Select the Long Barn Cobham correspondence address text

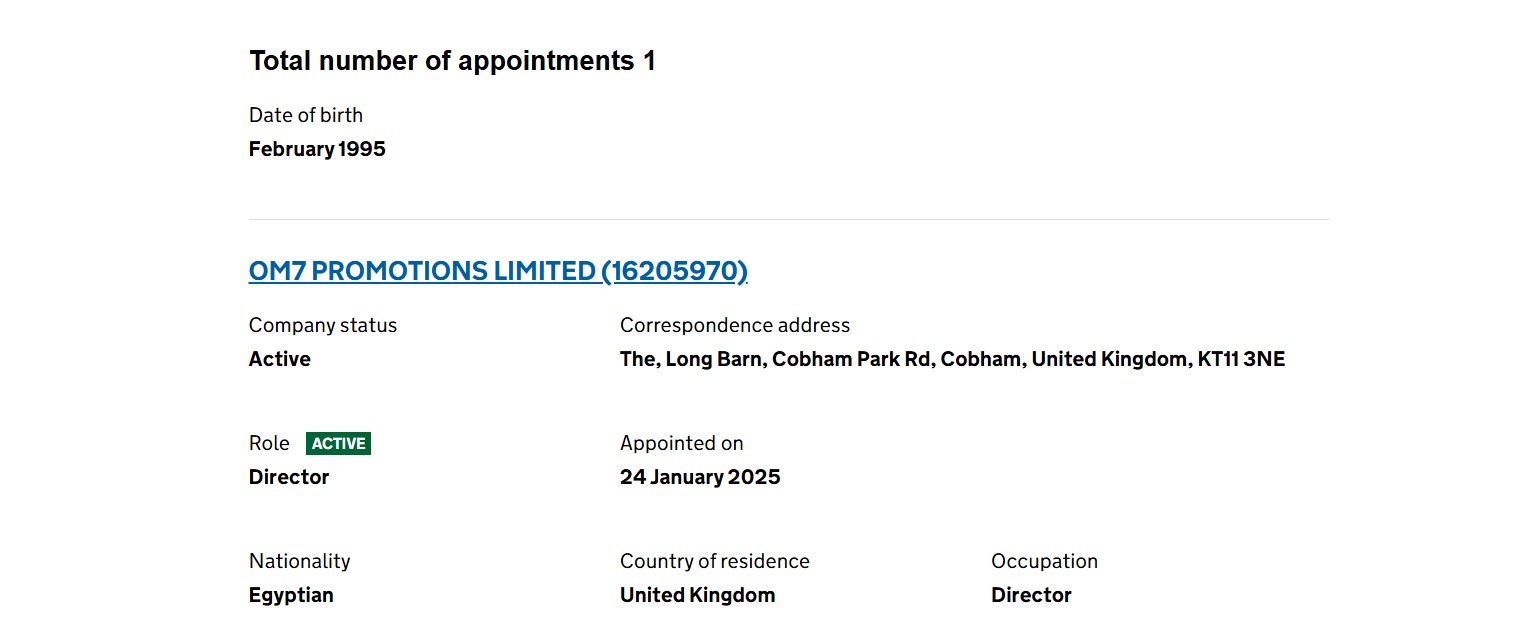(952, 359)
